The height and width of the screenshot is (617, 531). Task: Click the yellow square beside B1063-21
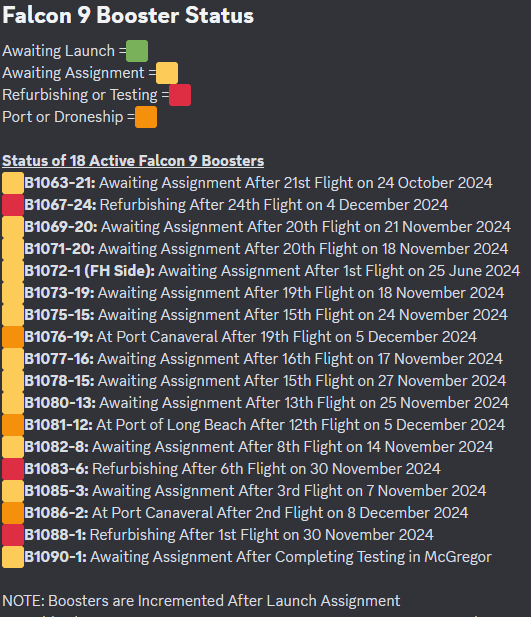[13, 183]
